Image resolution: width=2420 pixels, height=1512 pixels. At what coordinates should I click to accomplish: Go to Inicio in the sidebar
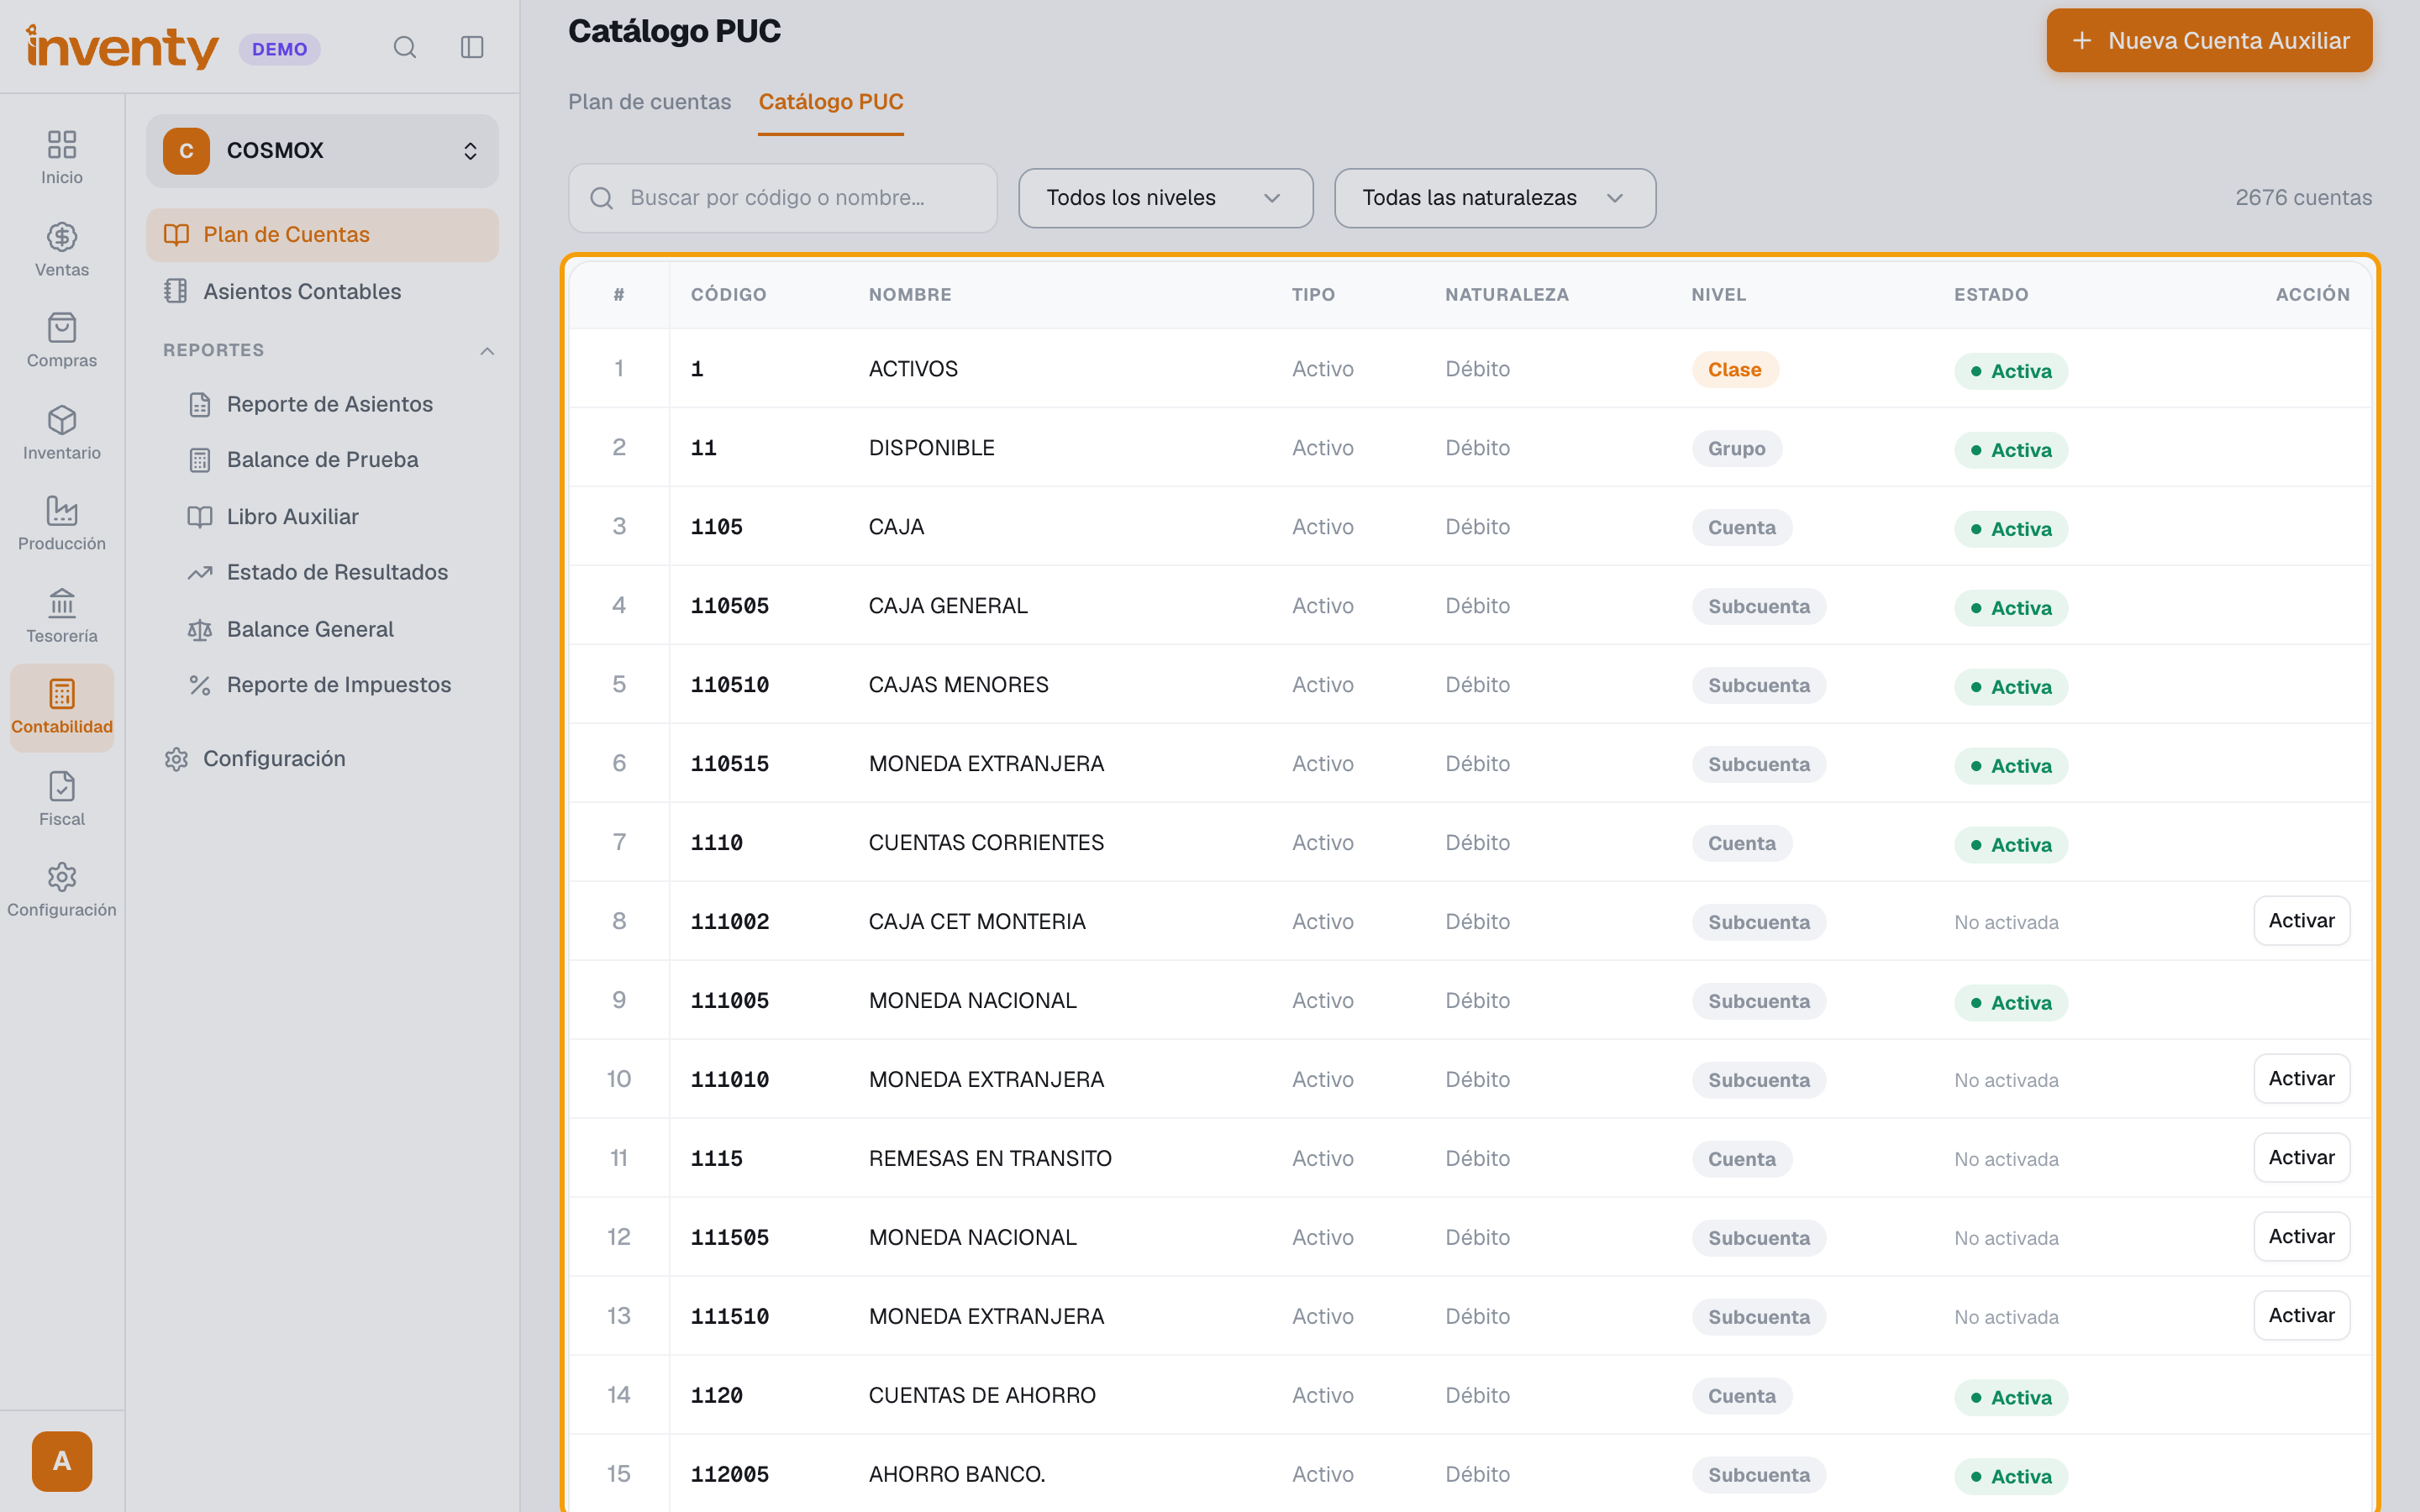click(x=62, y=157)
